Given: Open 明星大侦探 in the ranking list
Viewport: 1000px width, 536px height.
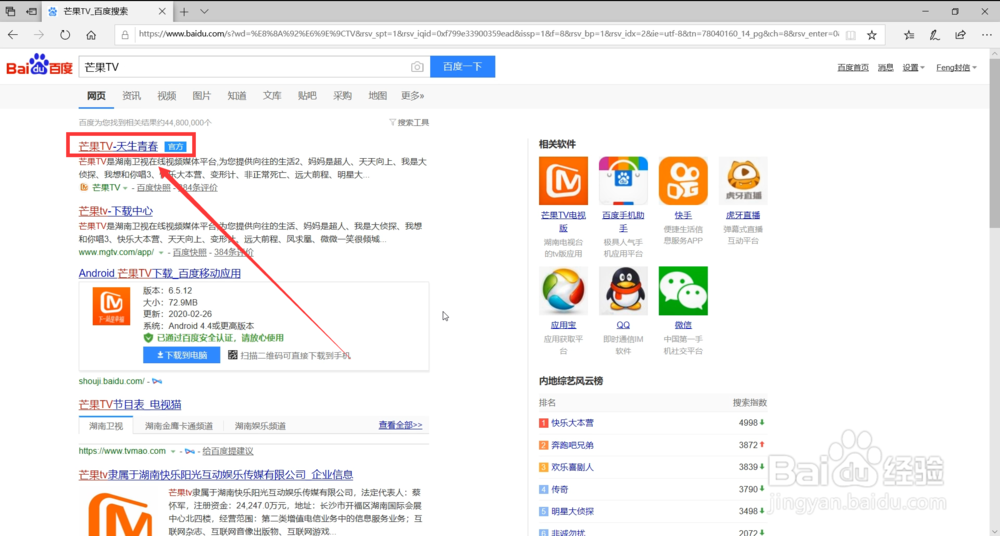Looking at the screenshot, I should [572, 512].
